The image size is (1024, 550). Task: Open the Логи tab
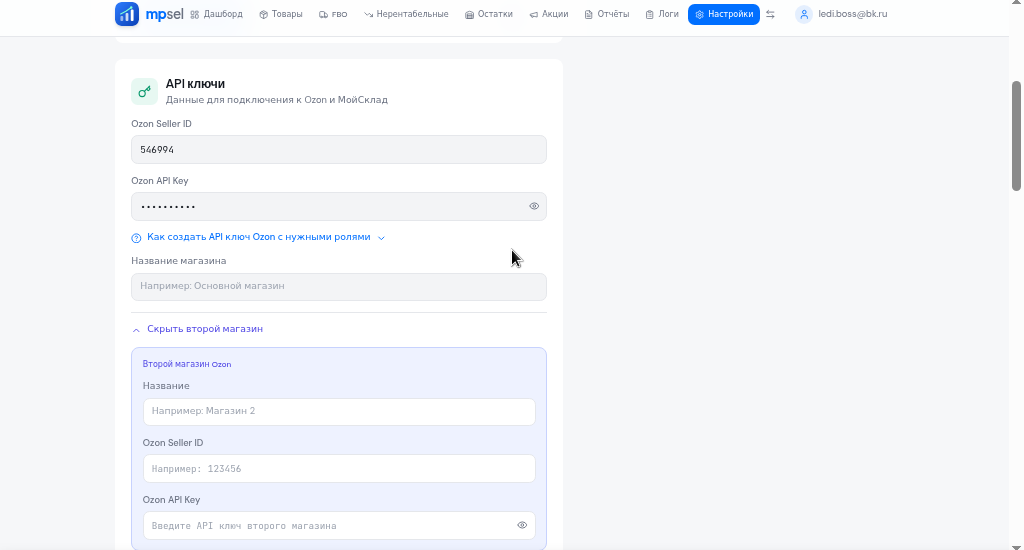coord(662,14)
